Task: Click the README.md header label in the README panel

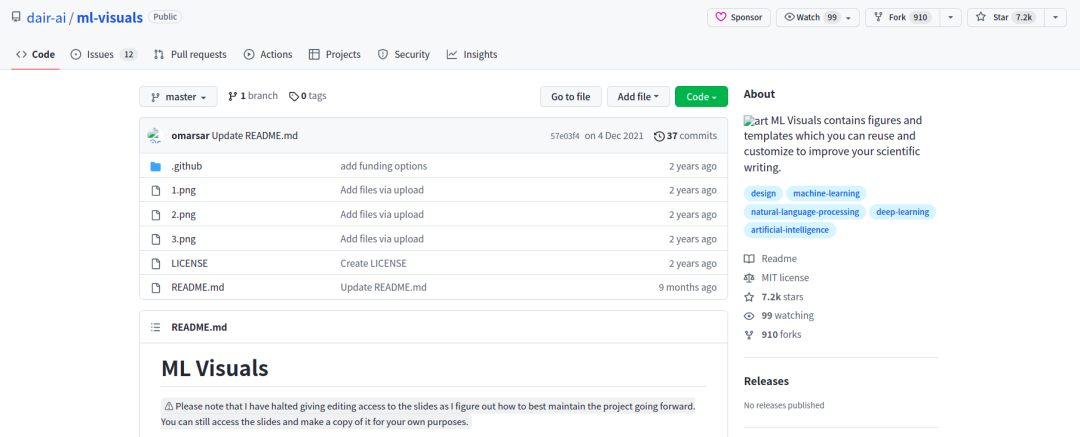Action: click(x=199, y=327)
